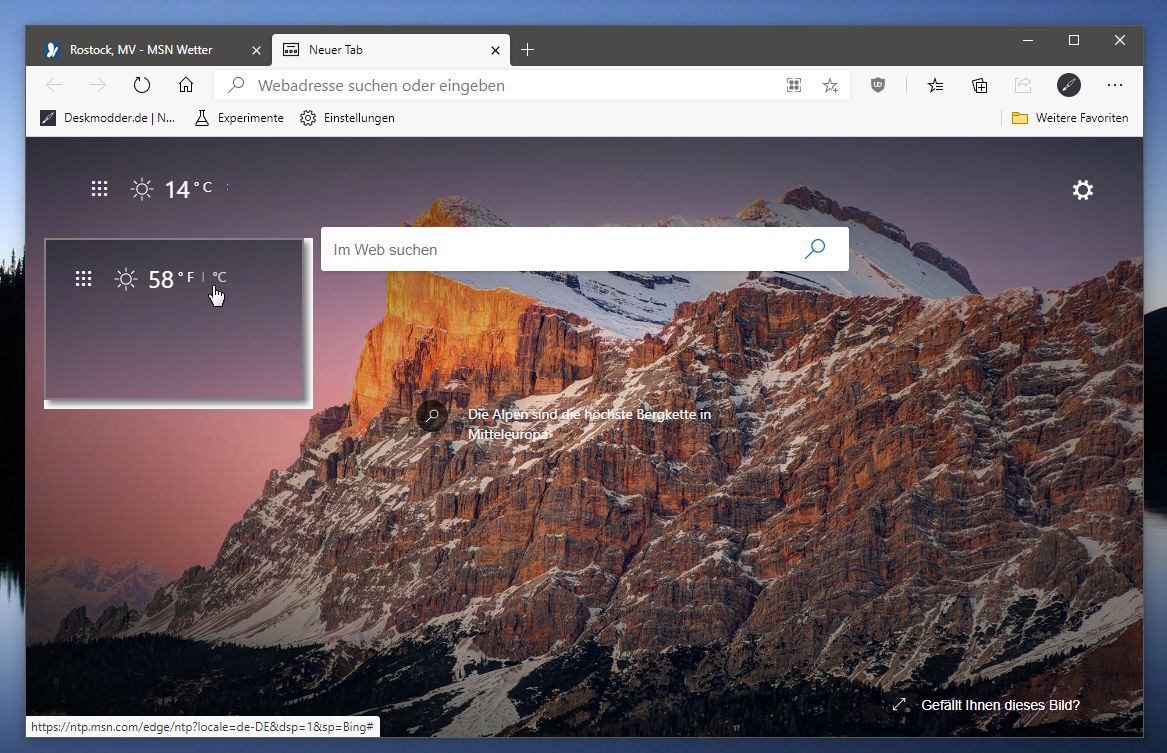Image resolution: width=1167 pixels, height=753 pixels.
Task: Open Die Alpen sind die höchste Bergkette link
Action: [x=589, y=424]
